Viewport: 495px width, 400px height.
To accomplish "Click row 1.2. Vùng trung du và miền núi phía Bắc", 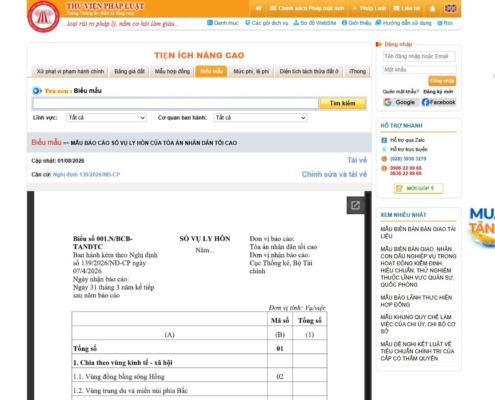I will click(x=199, y=390).
